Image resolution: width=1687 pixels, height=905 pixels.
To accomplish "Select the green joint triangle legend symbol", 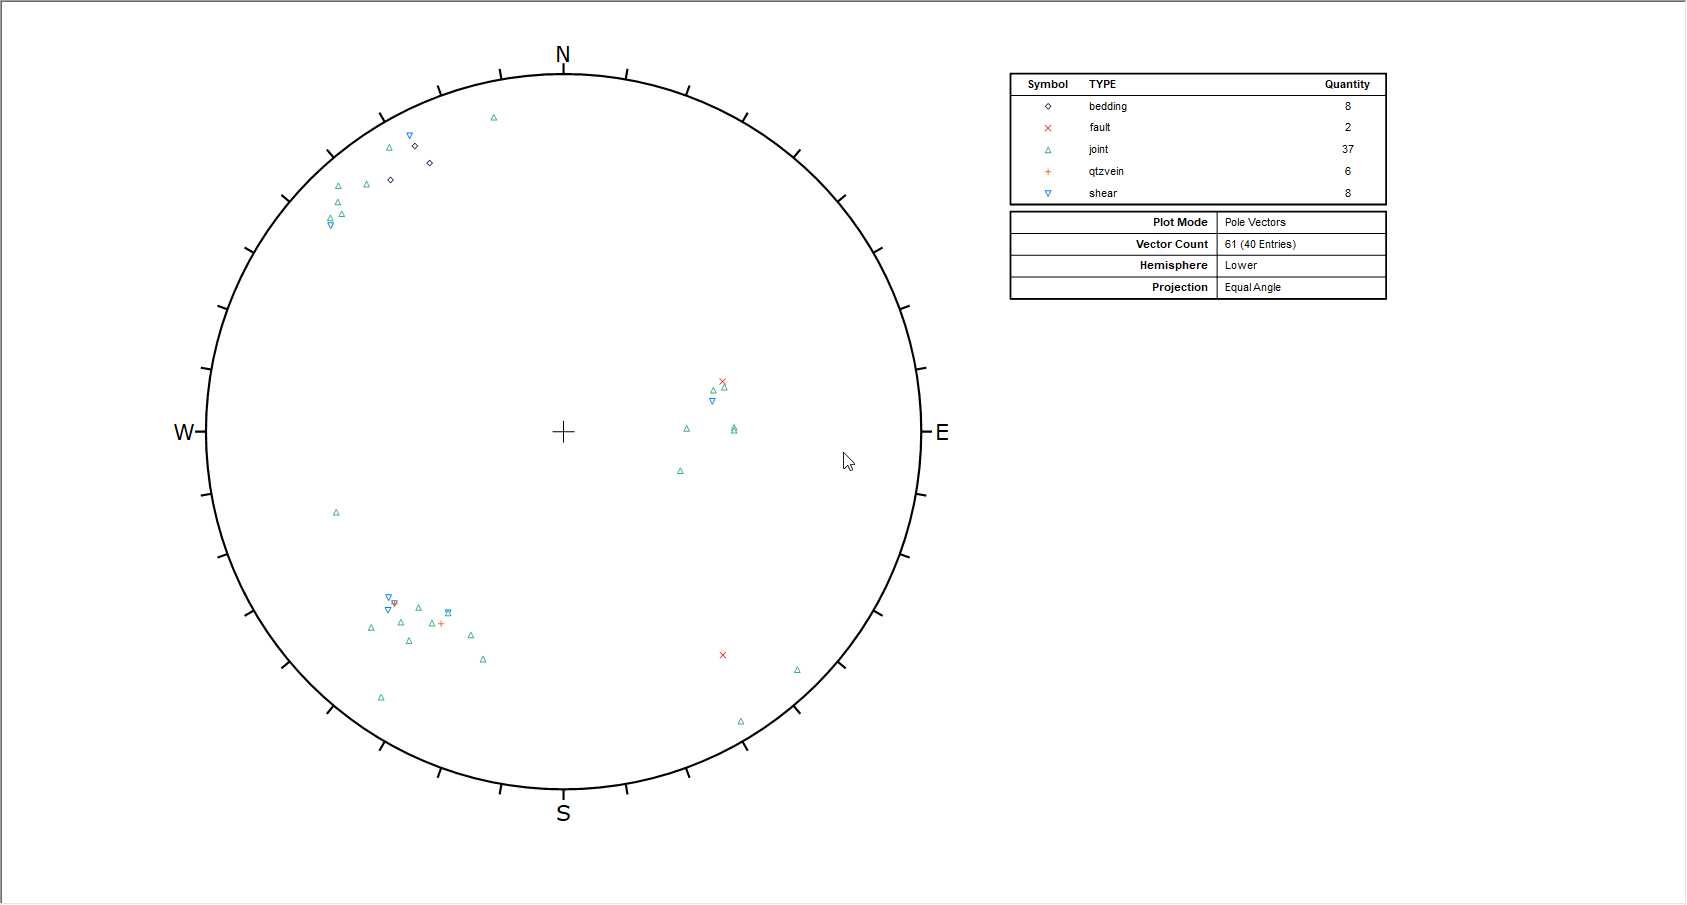I will 1047,149.
